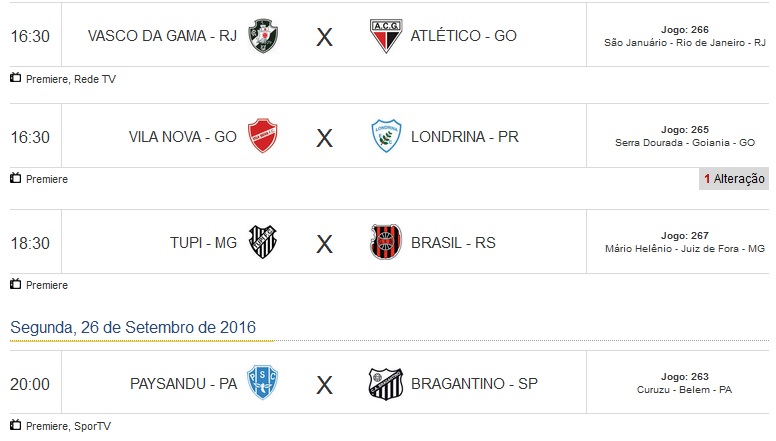
Task: Click the Vila Nova red shield crest
Action: [263, 137]
